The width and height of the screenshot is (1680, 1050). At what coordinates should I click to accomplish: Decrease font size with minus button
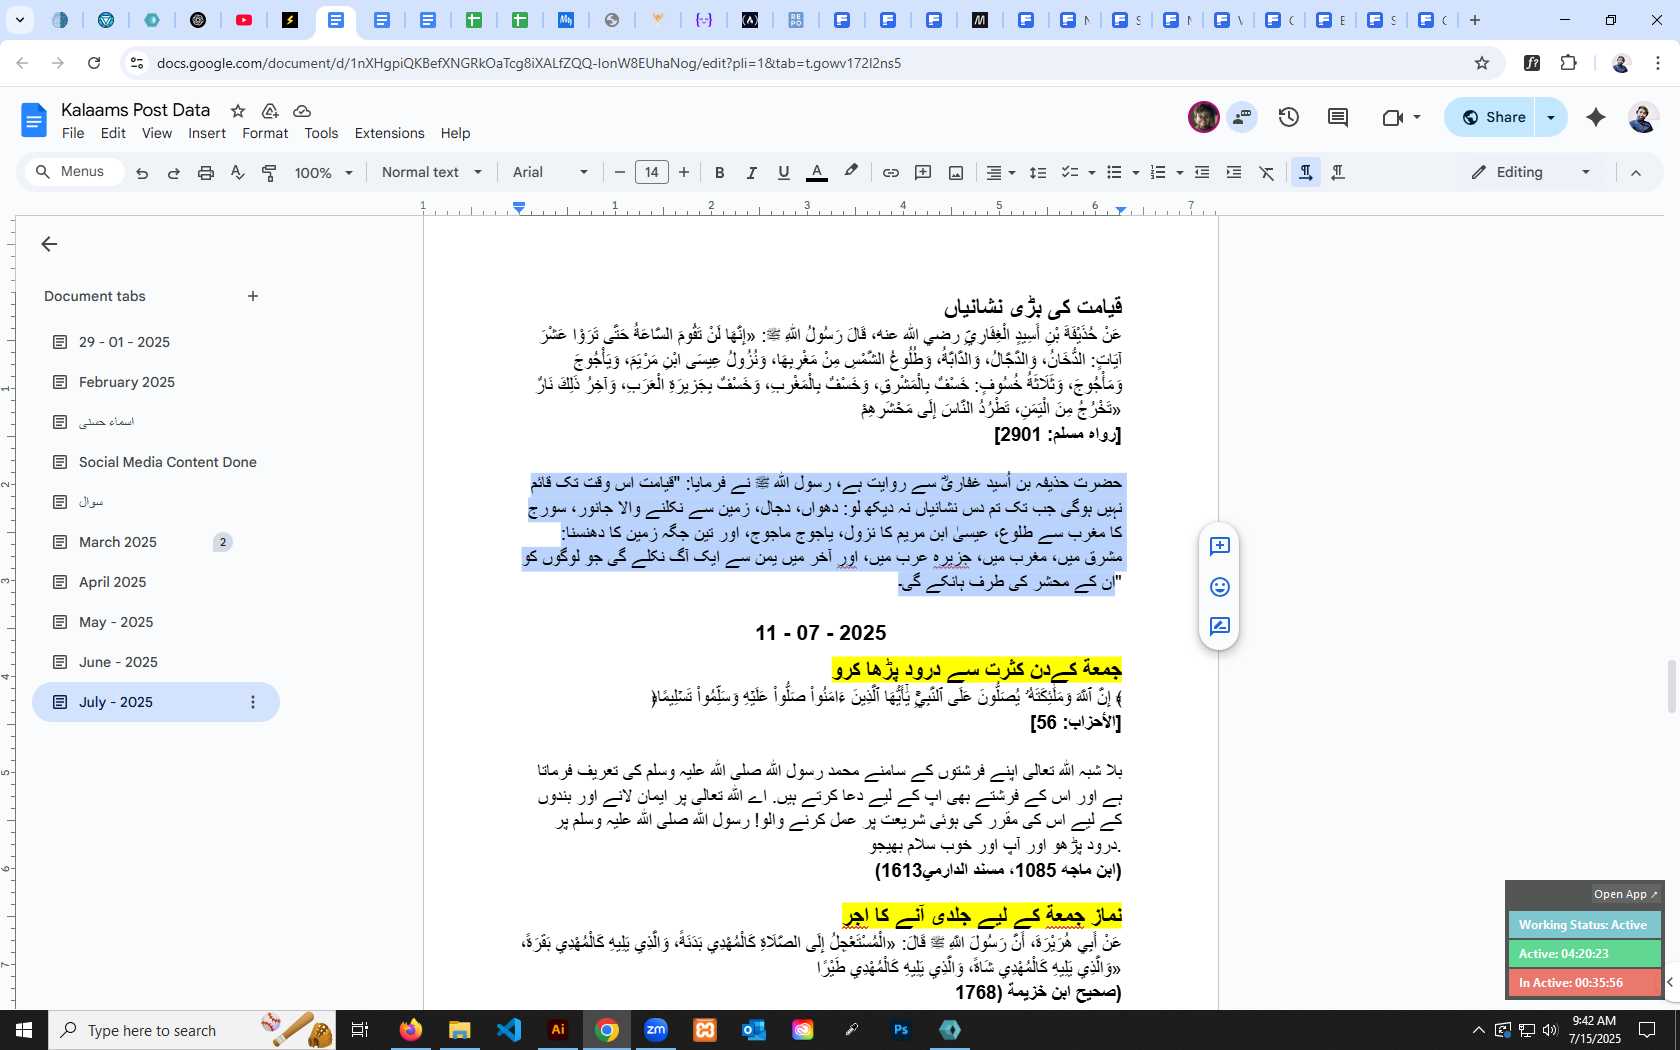coord(619,173)
